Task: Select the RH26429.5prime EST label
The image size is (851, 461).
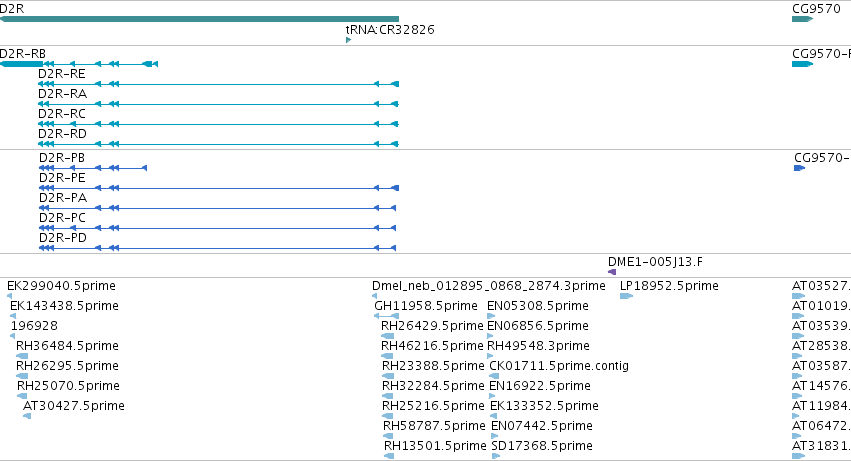Action: pyautogui.click(x=432, y=326)
